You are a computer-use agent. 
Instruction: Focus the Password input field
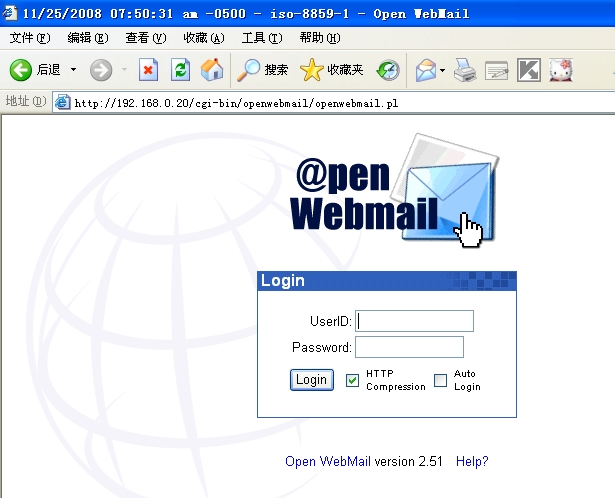pyautogui.click(x=409, y=347)
